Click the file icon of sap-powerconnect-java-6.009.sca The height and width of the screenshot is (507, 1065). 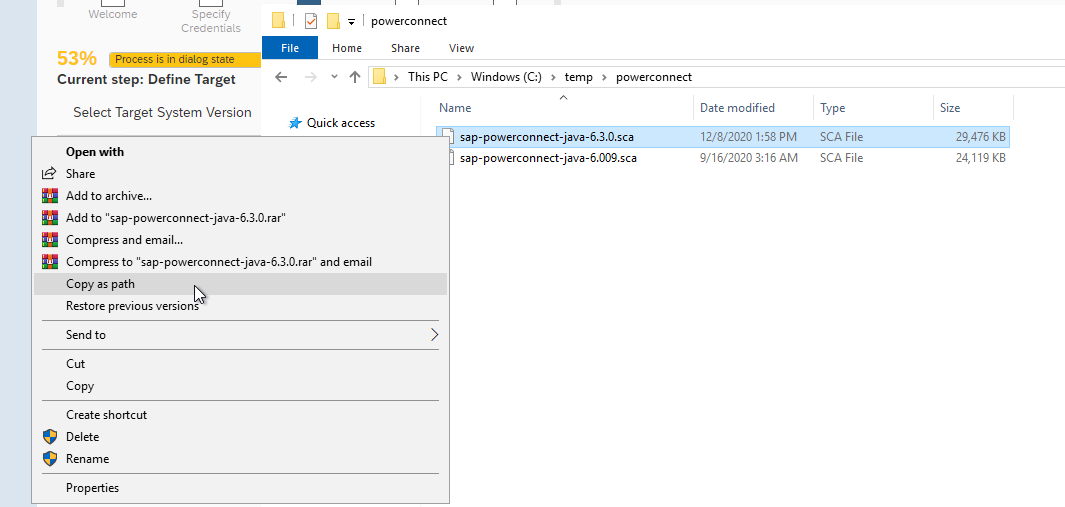(x=449, y=158)
